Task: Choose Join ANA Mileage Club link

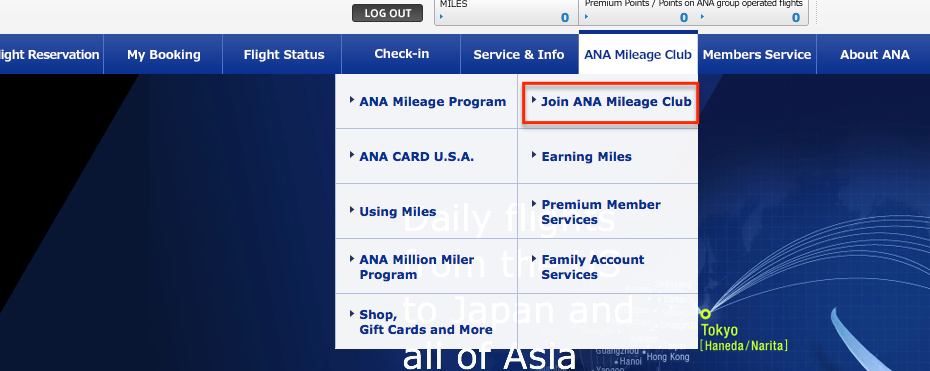Action: 616,101
